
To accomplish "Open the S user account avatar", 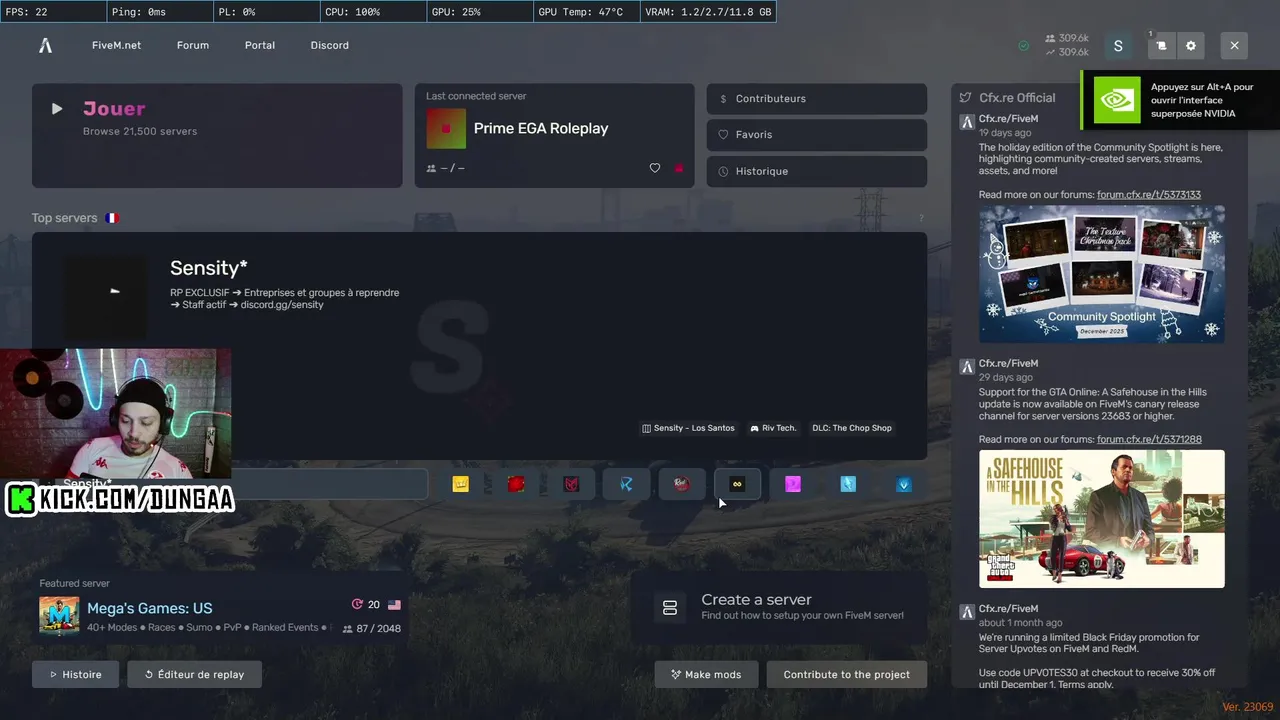I will [1118, 46].
